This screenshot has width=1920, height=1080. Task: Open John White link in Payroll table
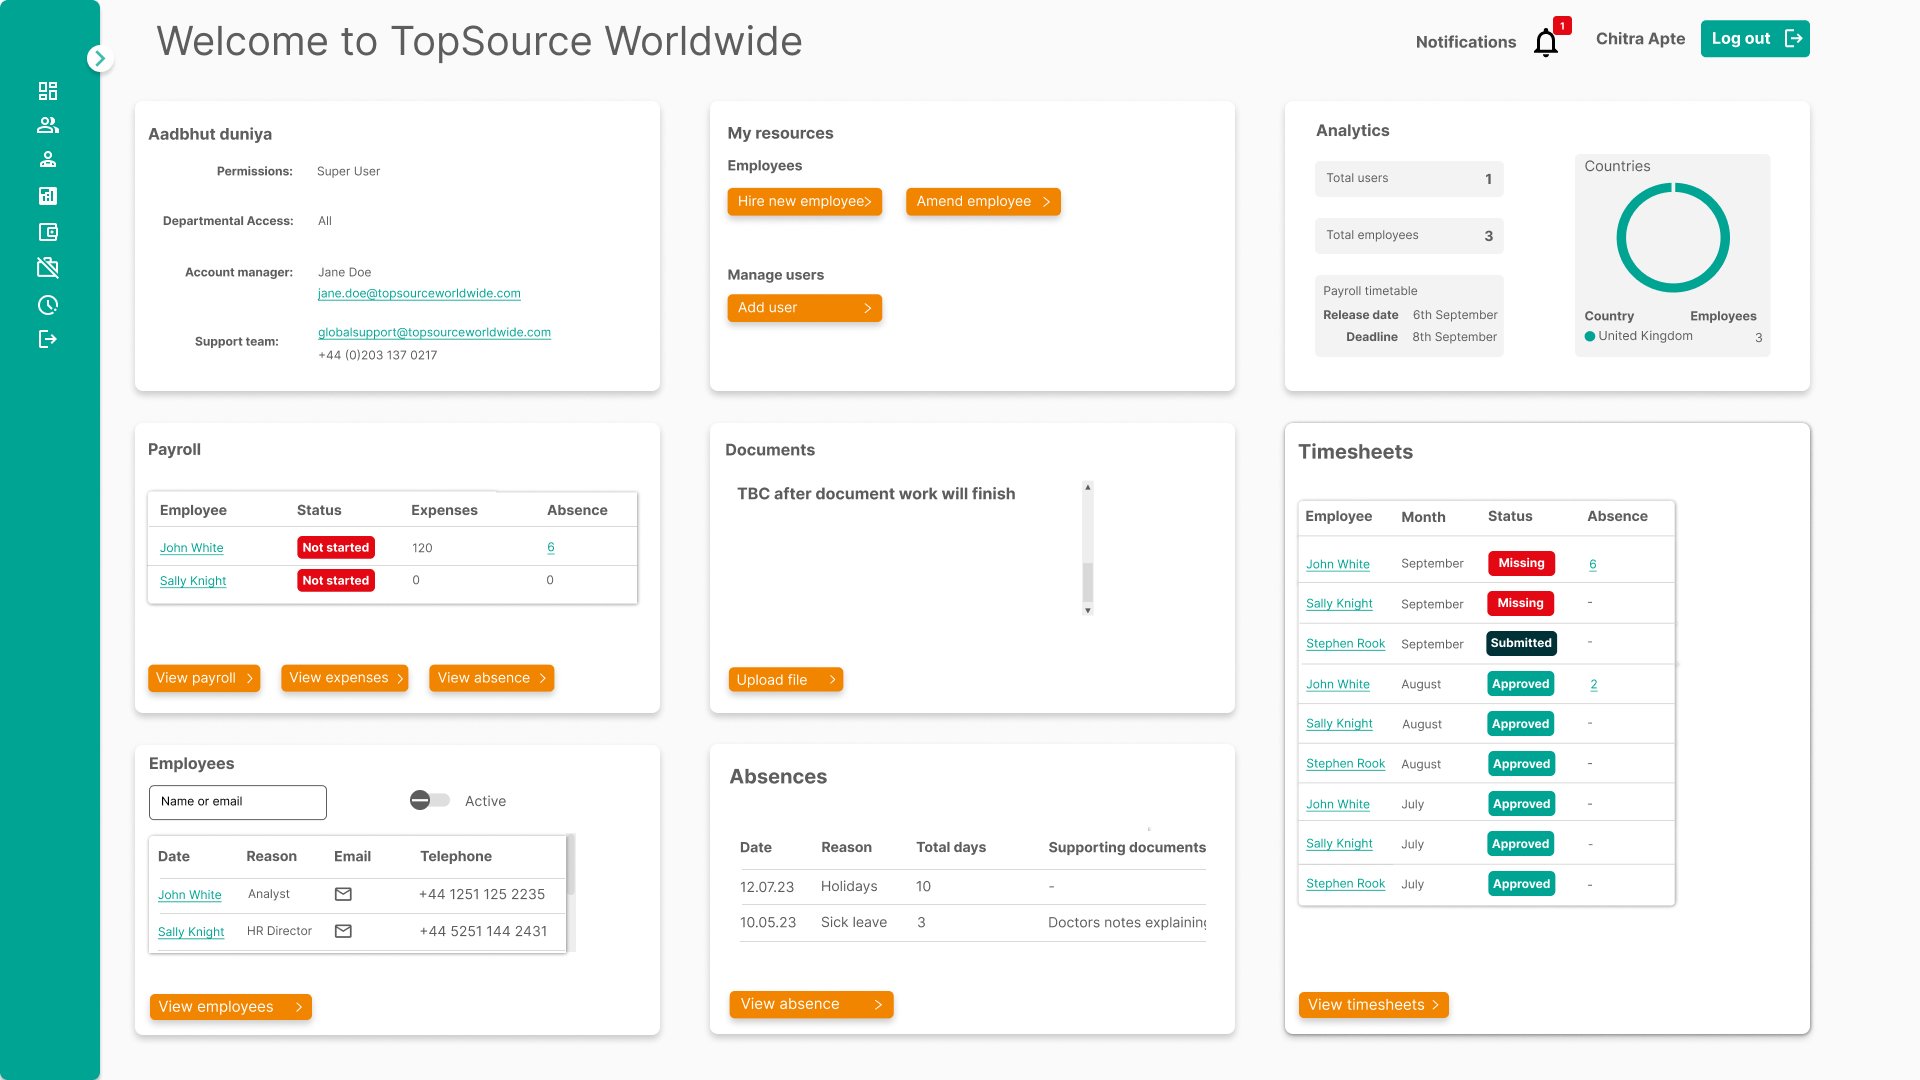point(192,548)
